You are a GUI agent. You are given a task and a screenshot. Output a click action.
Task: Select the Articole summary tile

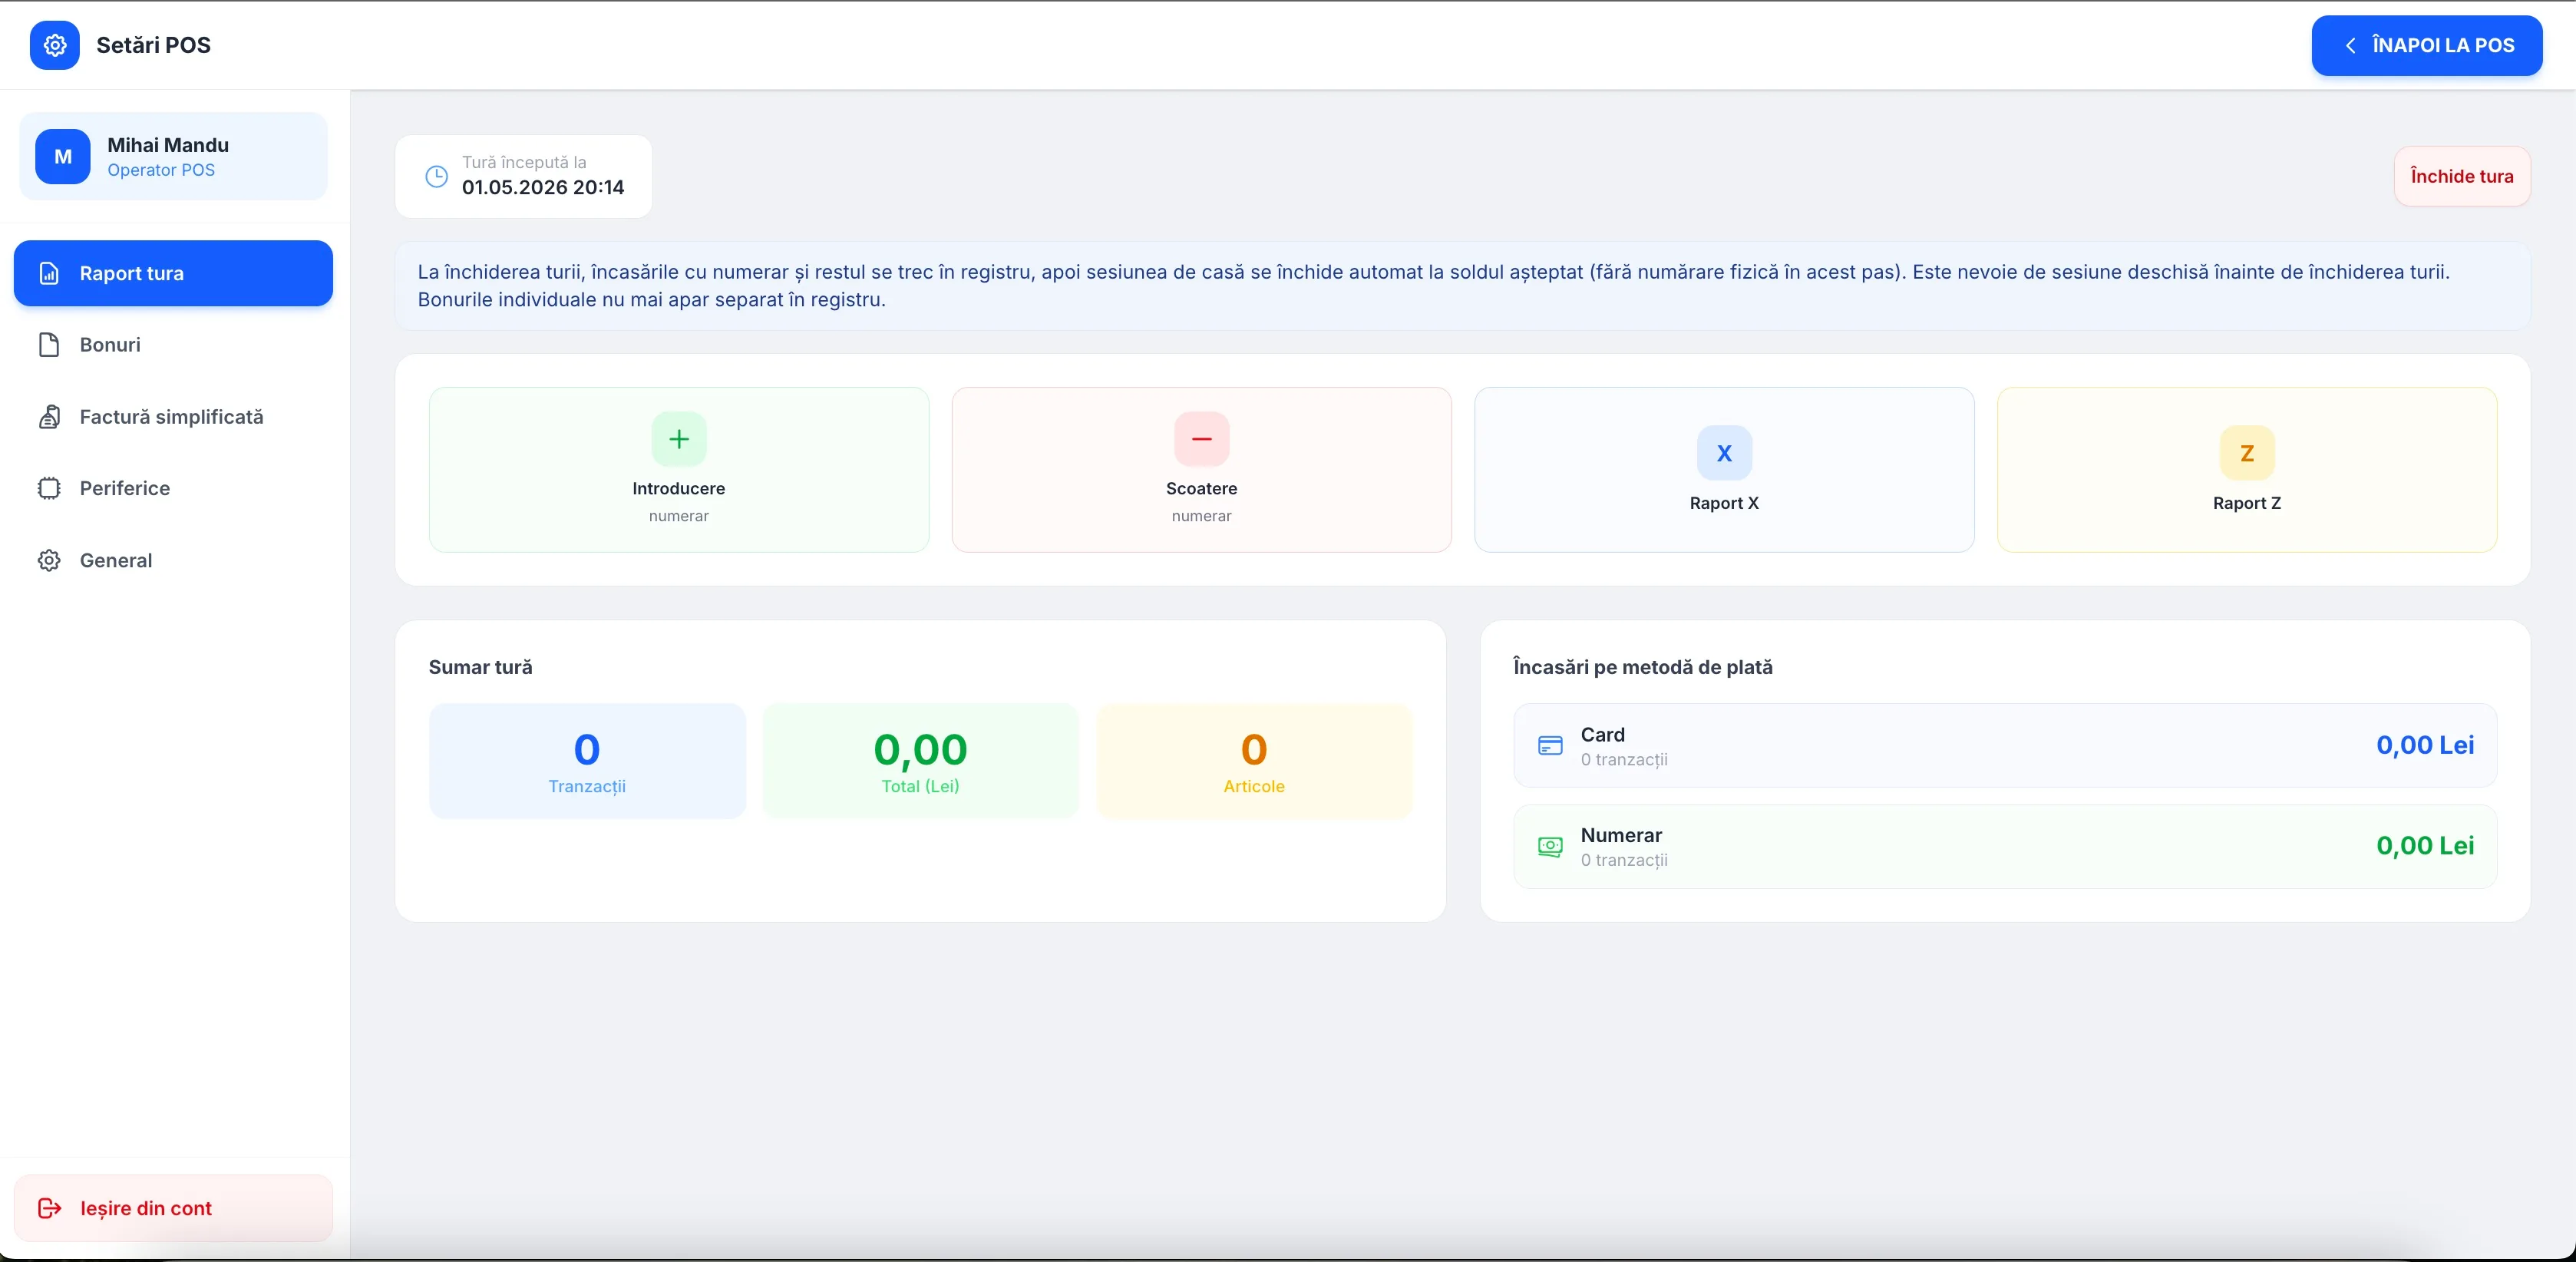pos(1254,761)
